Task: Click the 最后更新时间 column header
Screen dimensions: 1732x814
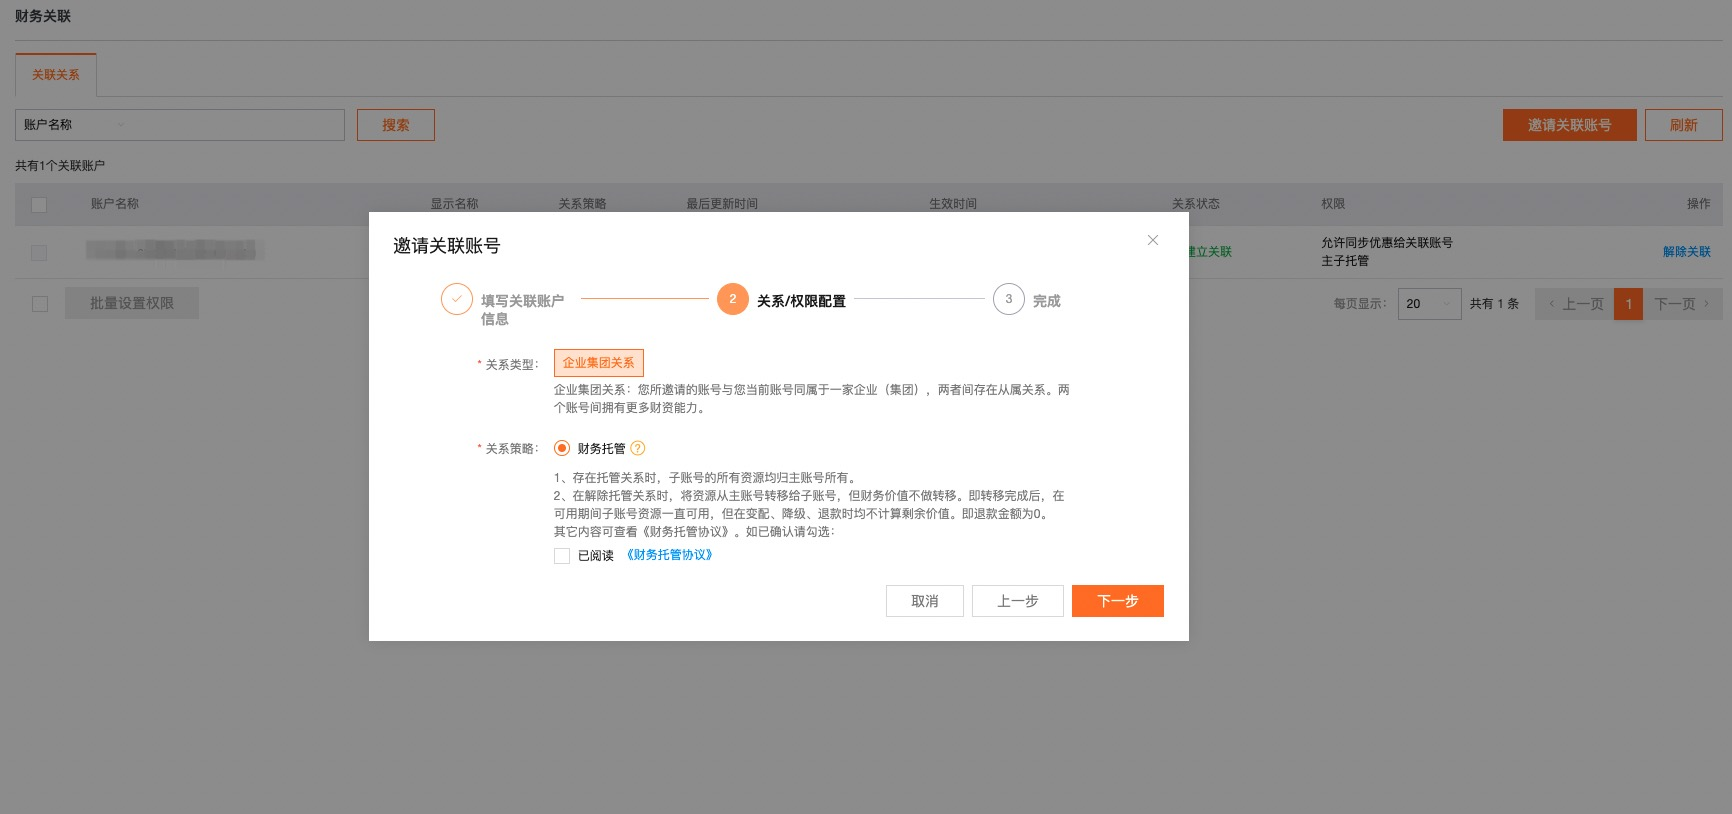Action: point(722,204)
